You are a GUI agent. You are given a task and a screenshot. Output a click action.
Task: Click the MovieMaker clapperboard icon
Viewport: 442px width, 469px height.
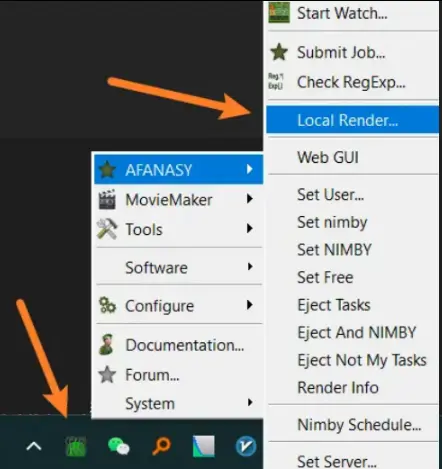point(107,200)
